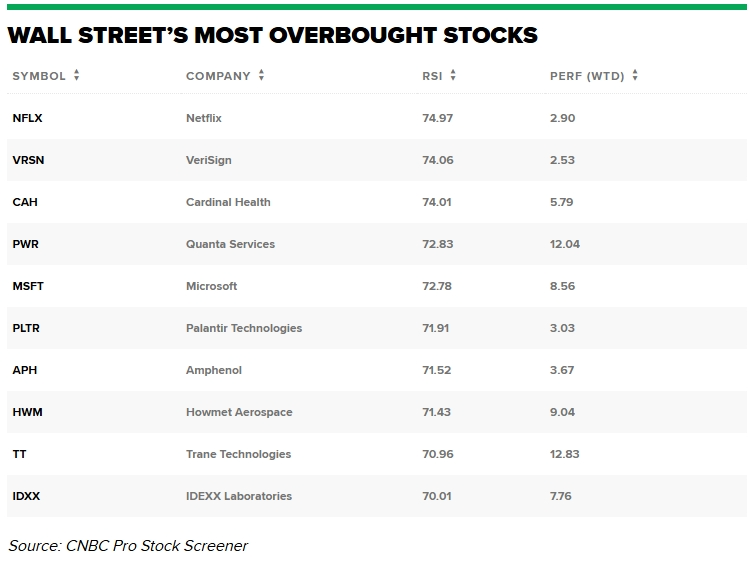Open the NFLX ticker symbol
The height and width of the screenshot is (562, 749).
[x=27, y=118]
